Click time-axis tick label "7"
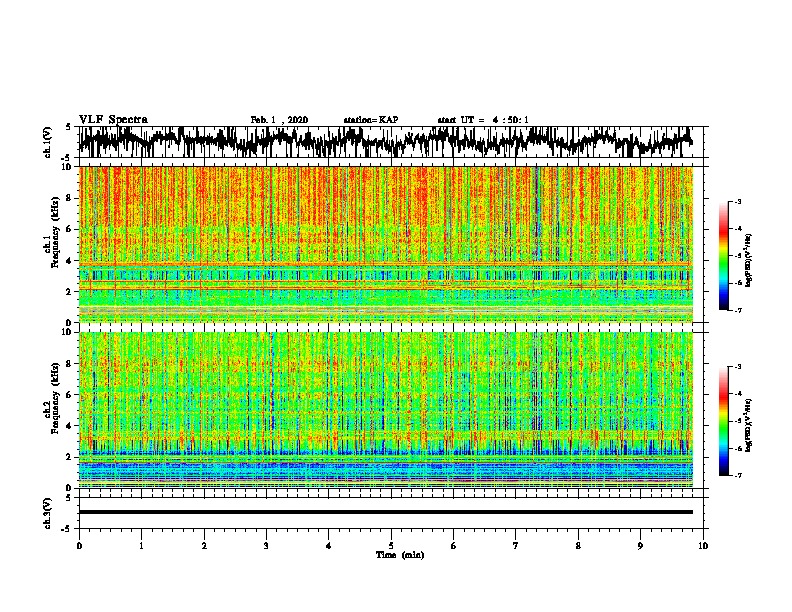Viewport: 792px width, 612px height. point(516,546)
